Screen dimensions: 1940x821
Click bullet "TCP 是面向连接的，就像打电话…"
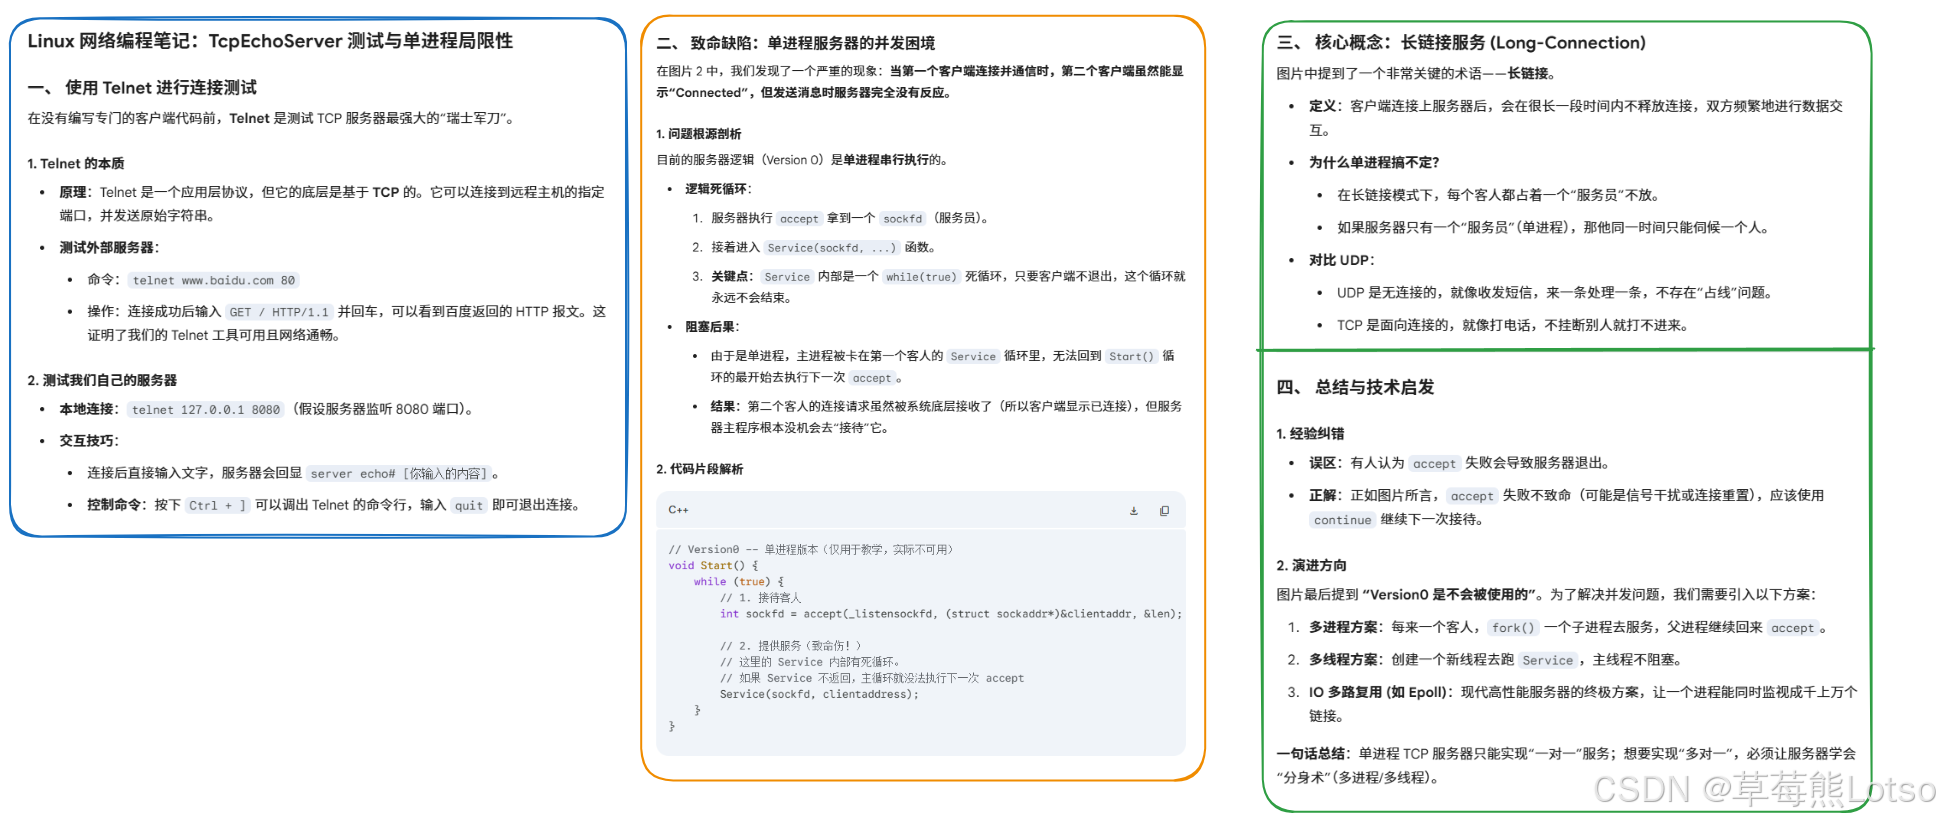pyautogui.click(x=1513, y=325)
